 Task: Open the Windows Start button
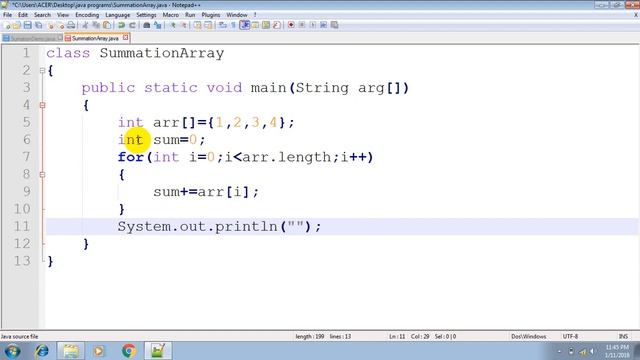pos(12,351)
